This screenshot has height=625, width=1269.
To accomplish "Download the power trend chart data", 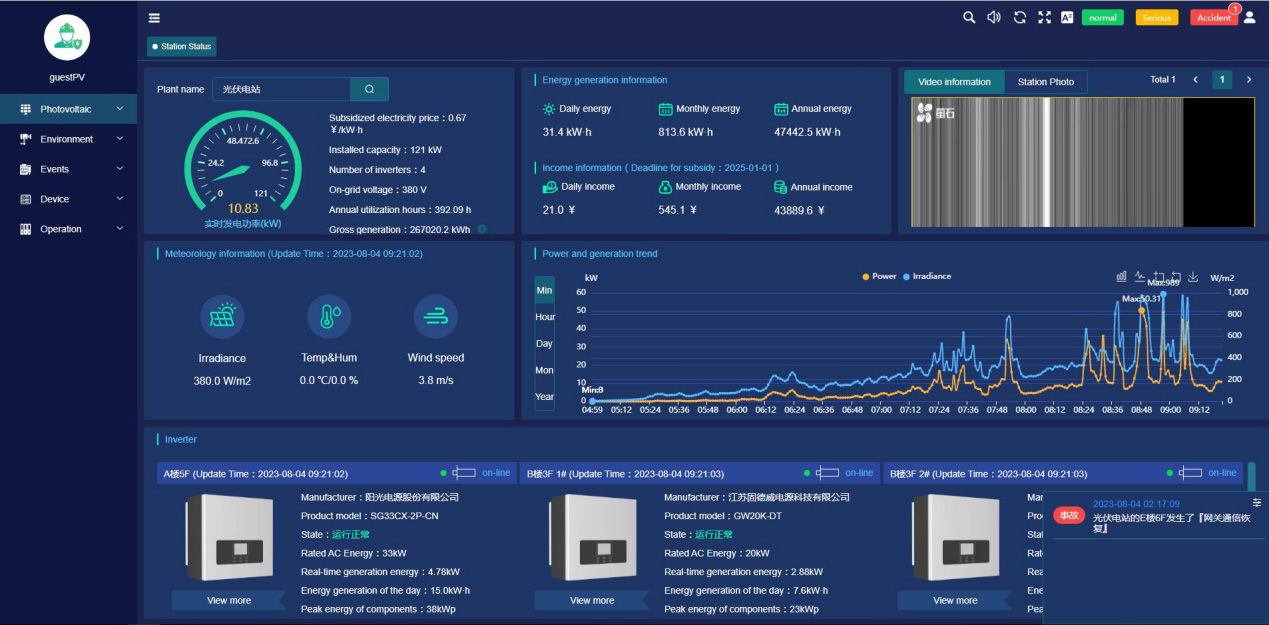I will pos(1193,276).
